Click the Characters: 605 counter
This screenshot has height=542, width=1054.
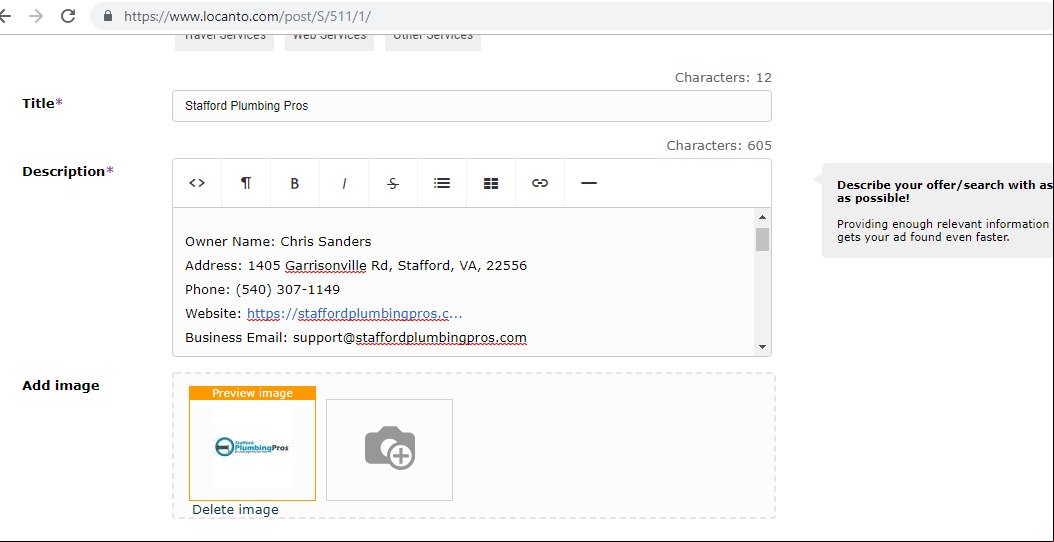coord(719,145)
